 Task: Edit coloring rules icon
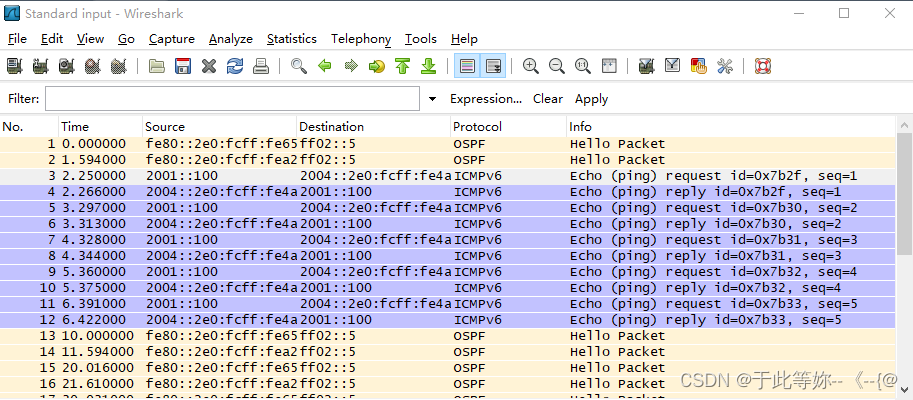(x=699, y=66)
